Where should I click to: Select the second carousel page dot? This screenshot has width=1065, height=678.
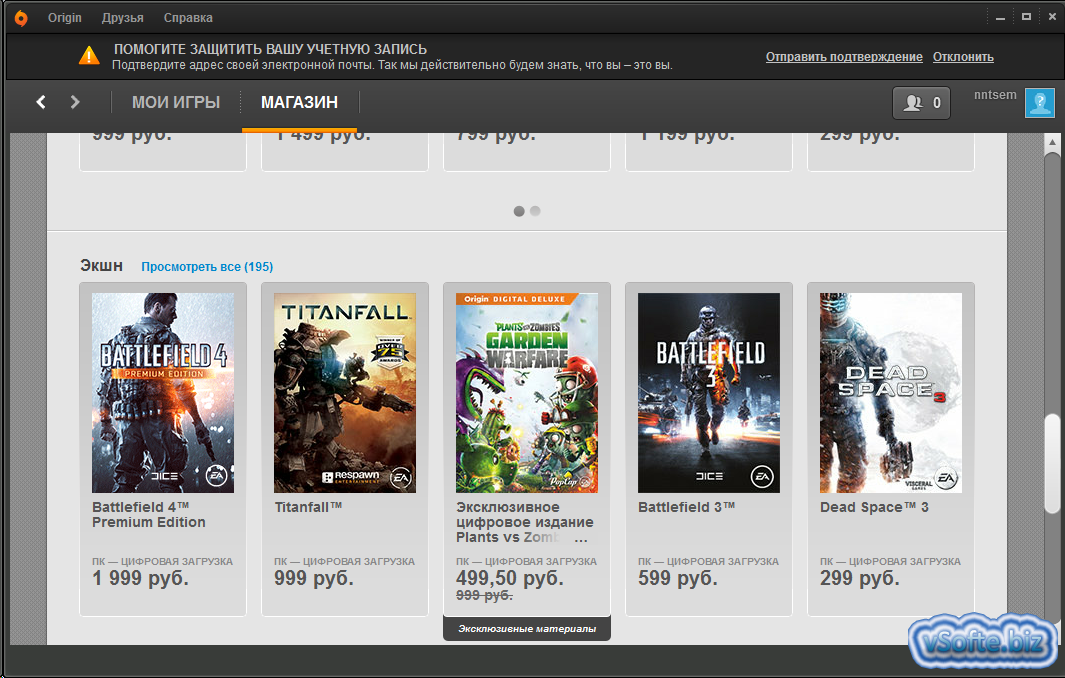(535, 211)
